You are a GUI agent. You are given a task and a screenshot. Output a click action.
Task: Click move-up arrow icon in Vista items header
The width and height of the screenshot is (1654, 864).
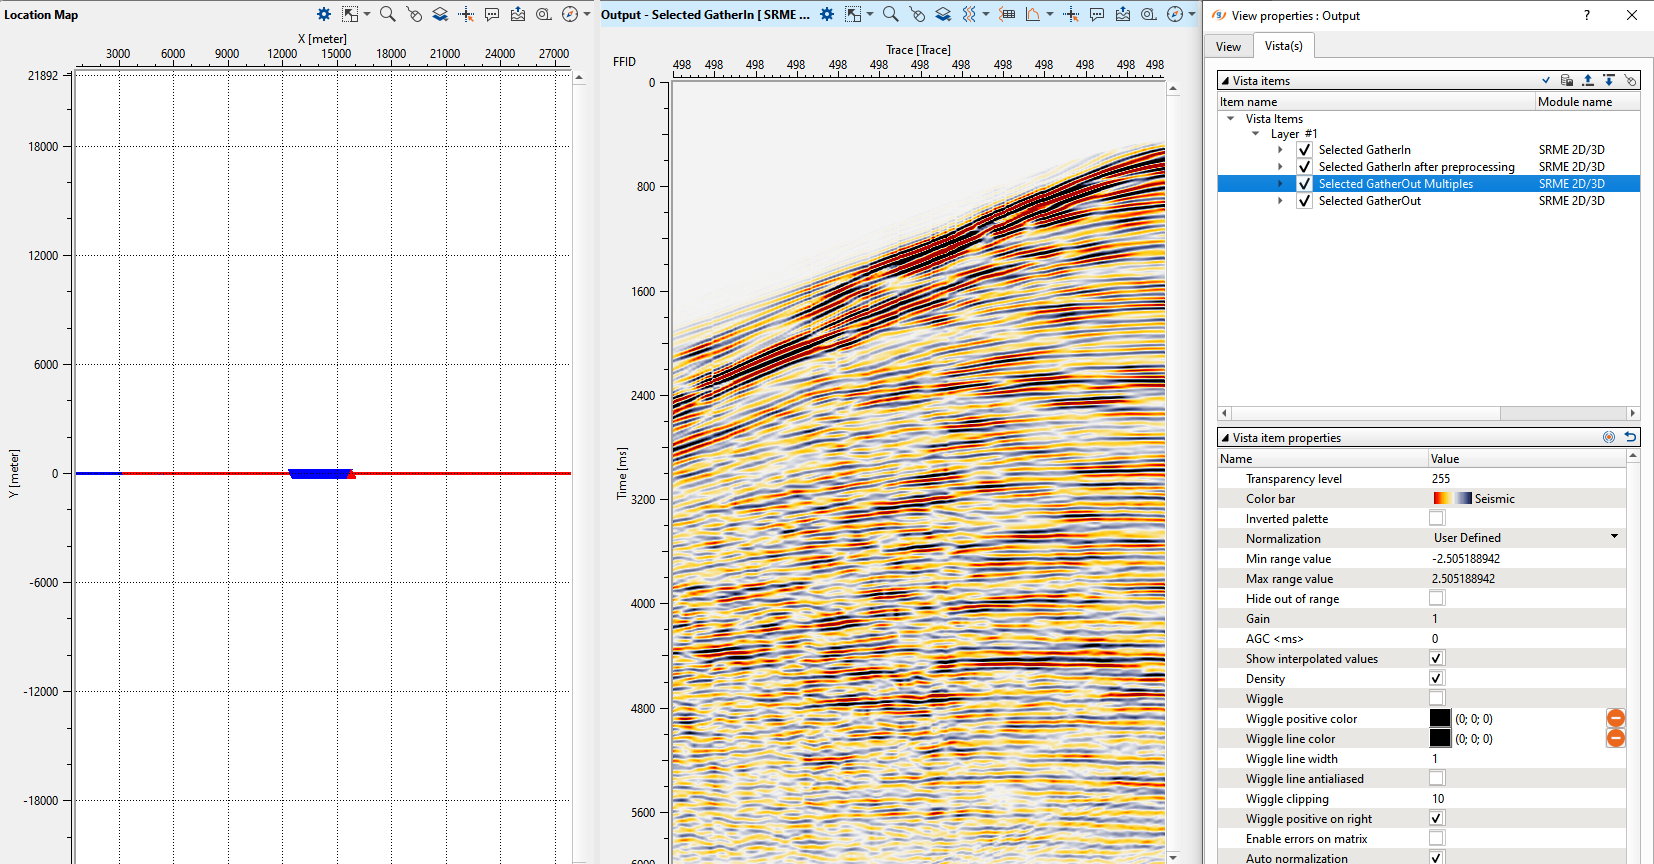tap(1588, 80)
